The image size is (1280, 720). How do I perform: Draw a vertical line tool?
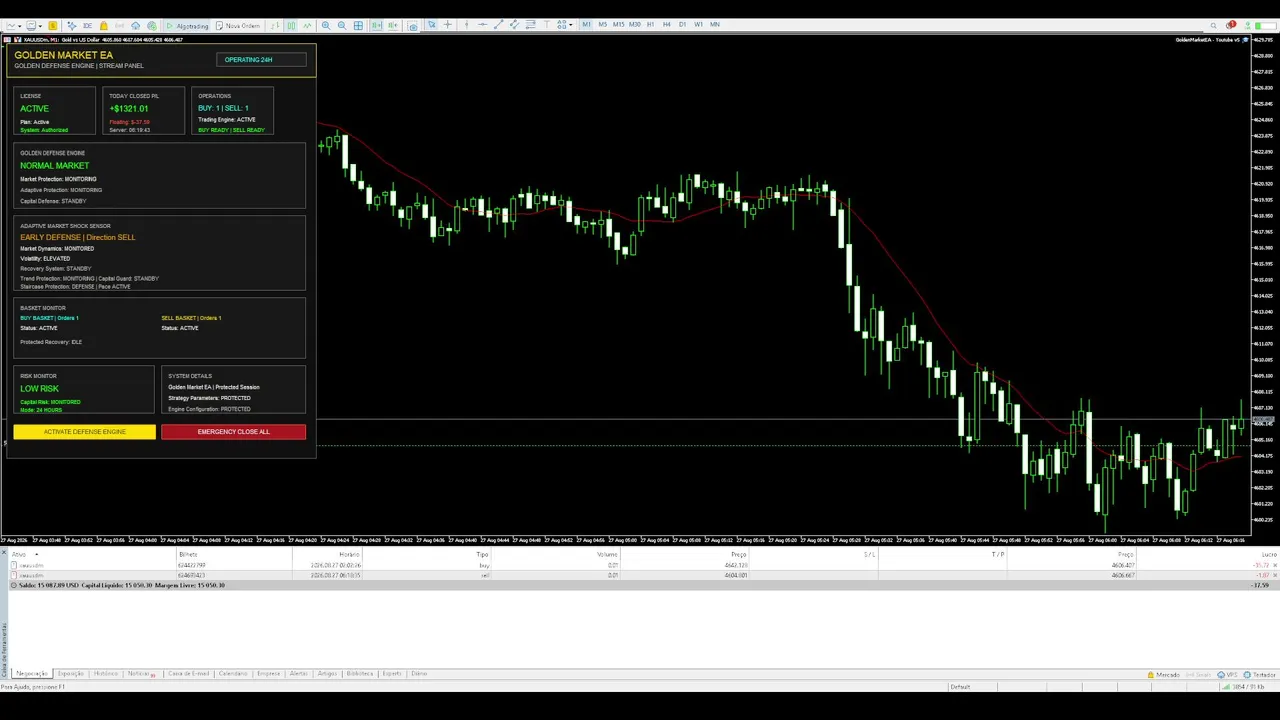pos(467,24)
